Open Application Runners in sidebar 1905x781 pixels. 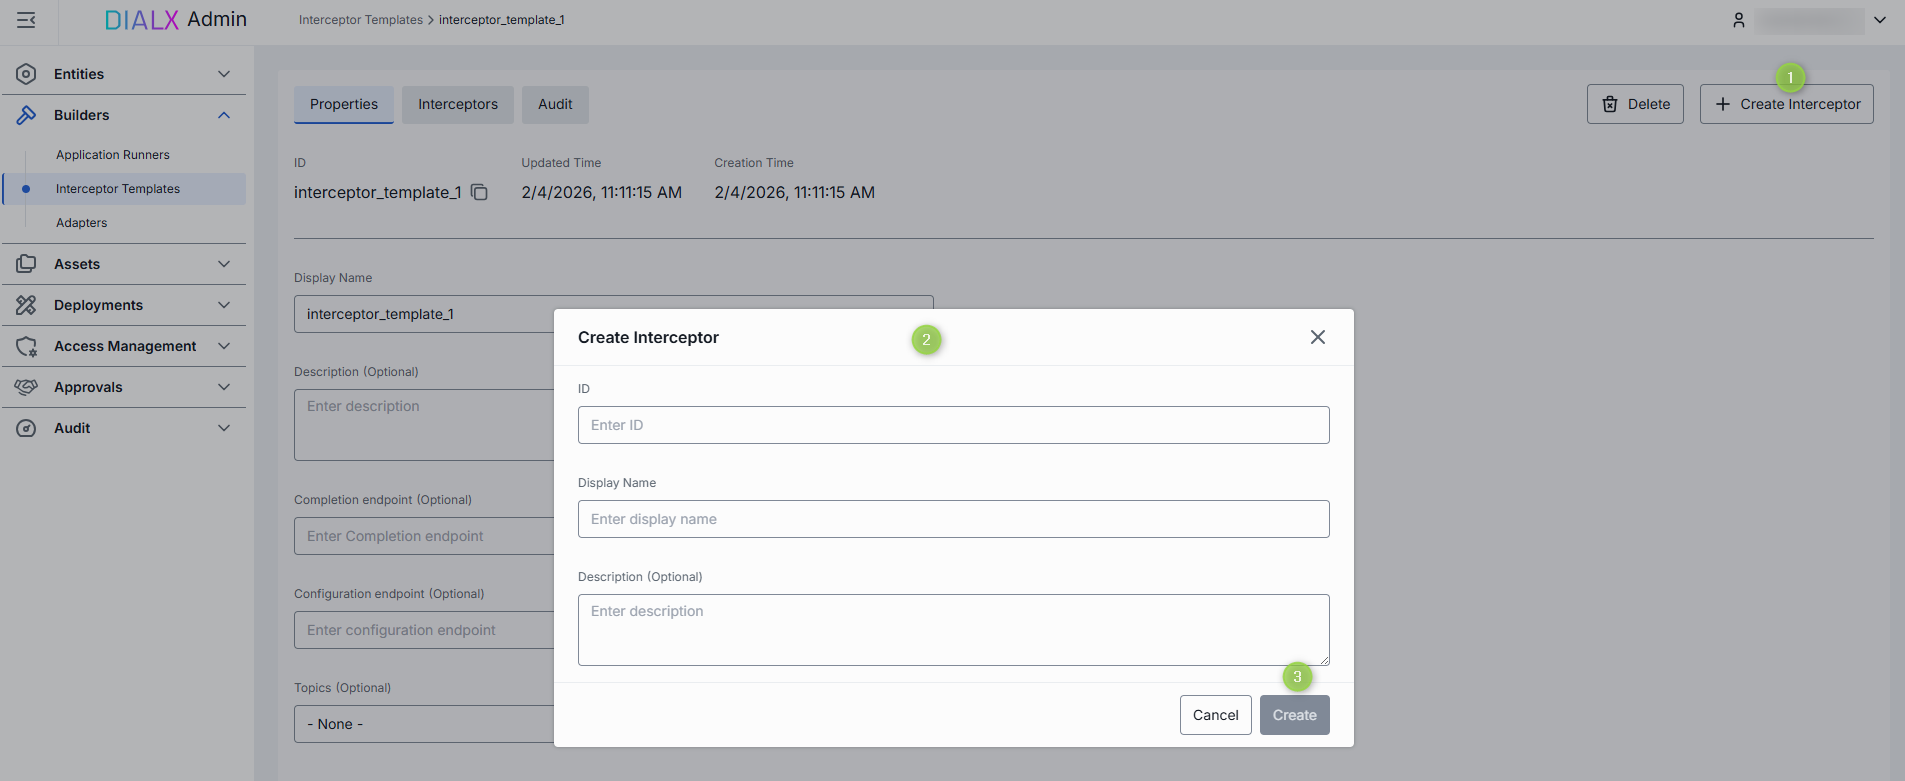(x=113, y=155)
